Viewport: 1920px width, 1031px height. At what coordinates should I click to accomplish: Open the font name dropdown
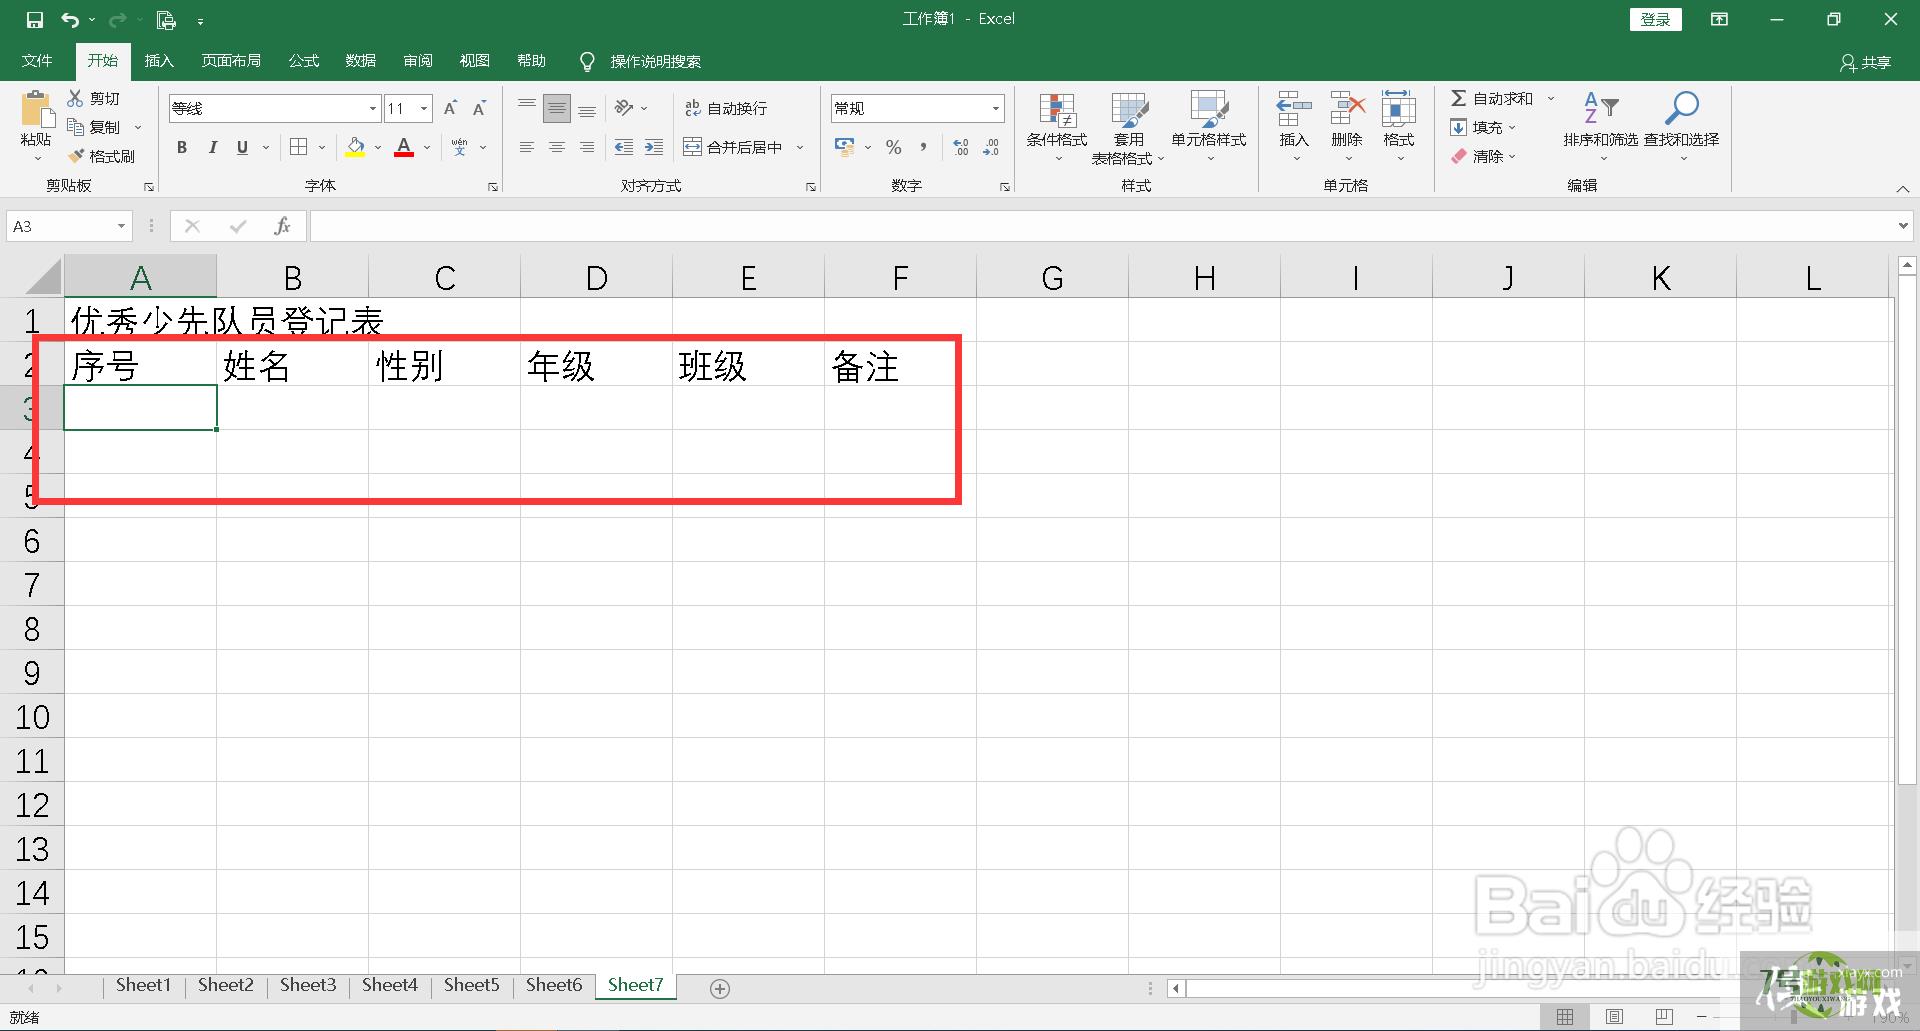(372, 108)
